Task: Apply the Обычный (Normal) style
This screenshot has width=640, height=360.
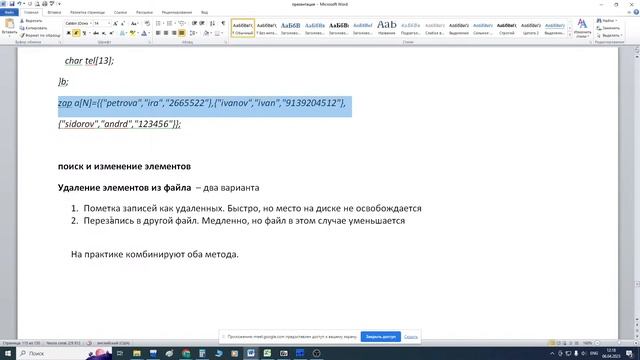Action: tap(243, 28)
